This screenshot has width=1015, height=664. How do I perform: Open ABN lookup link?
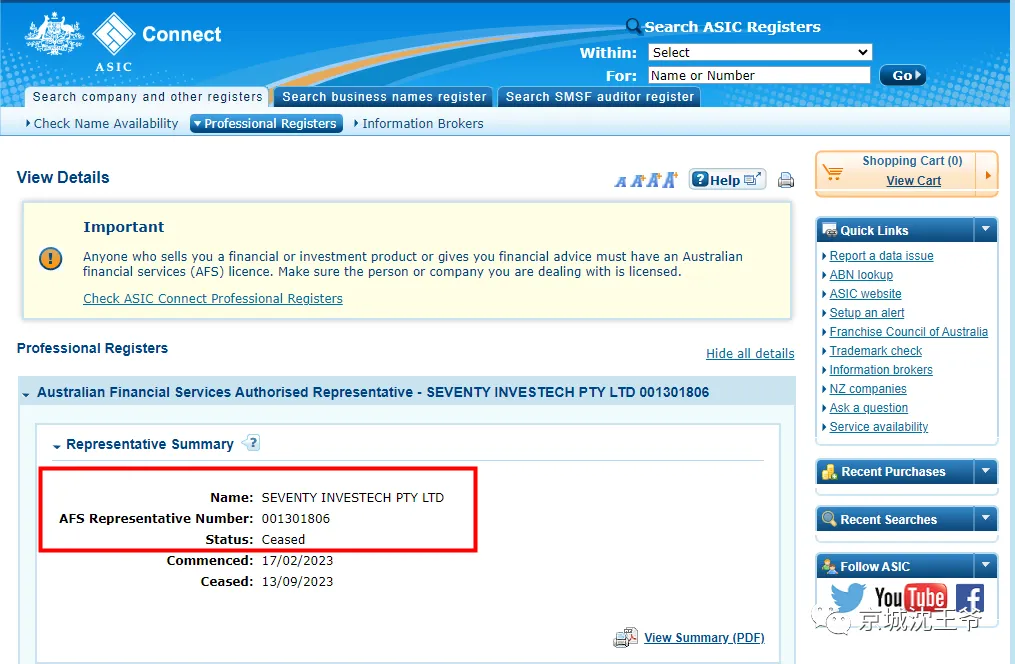coord(861,274)
